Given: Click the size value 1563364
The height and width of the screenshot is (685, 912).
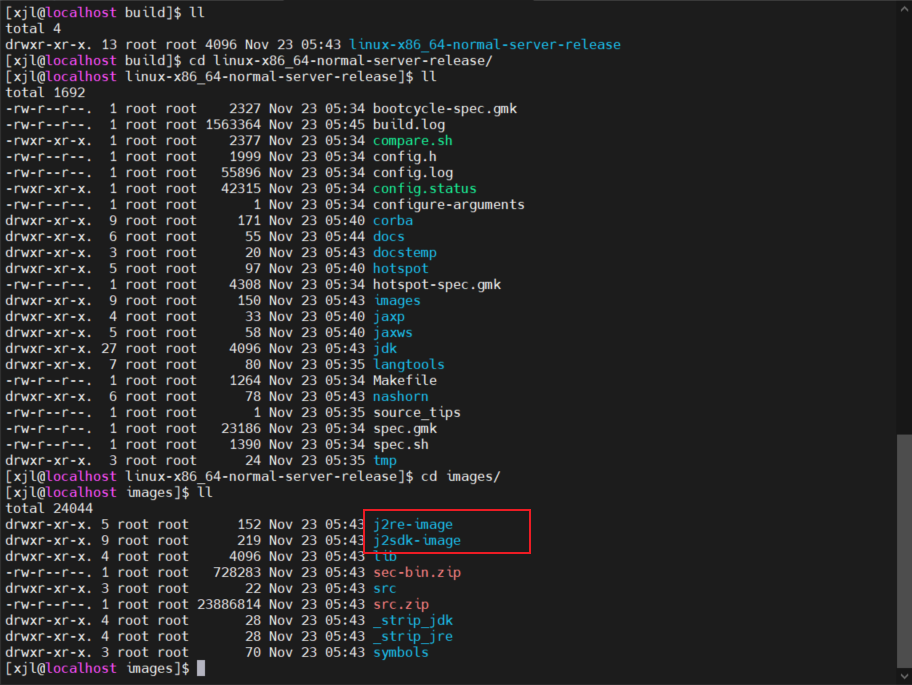Looking at the screenshot, I should 233,125.
